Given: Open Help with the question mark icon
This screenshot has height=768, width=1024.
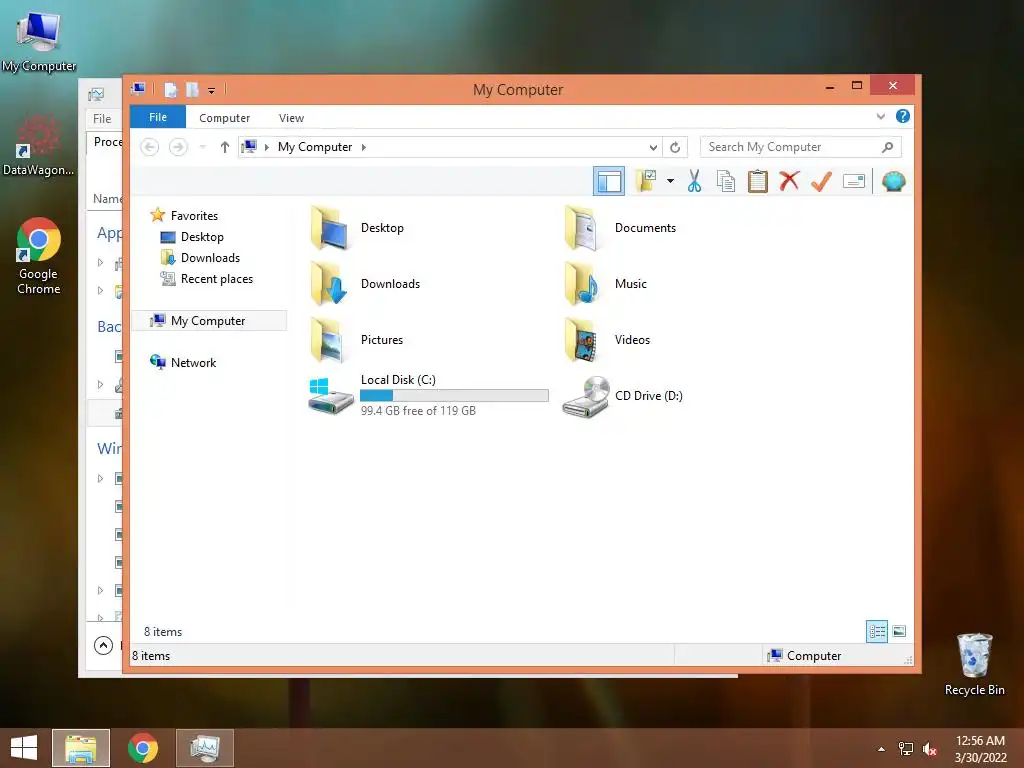Looking at the screenshot, I should (903, 116).
